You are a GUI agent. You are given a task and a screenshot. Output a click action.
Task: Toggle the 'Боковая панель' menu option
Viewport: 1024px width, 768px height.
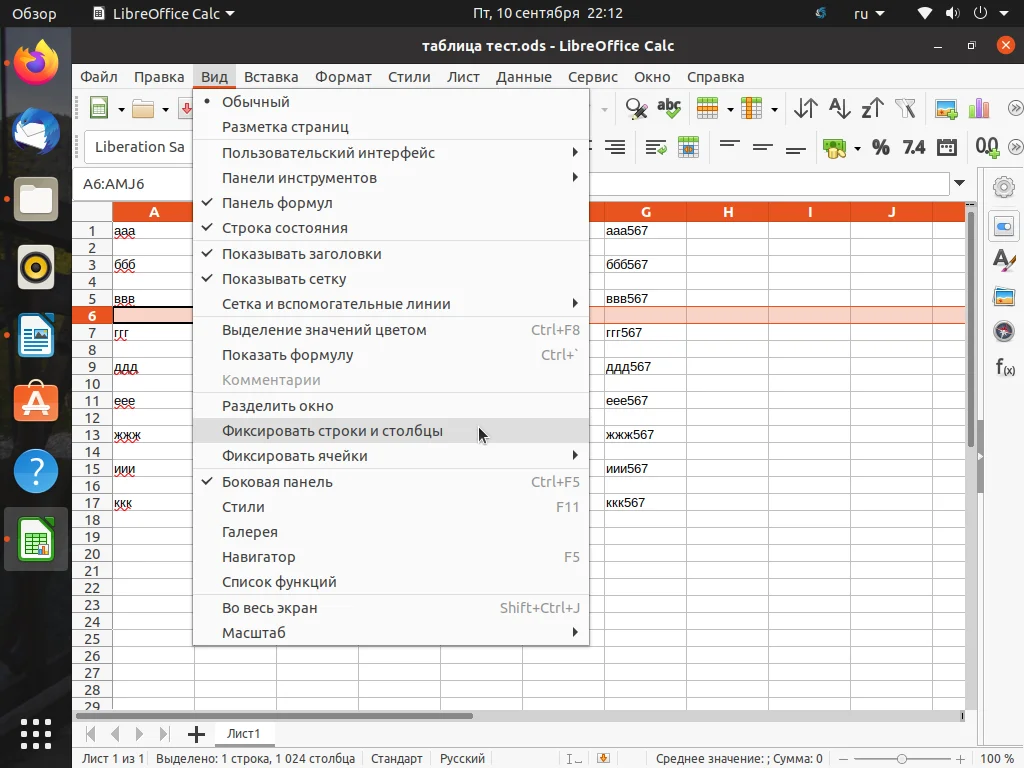277,482
